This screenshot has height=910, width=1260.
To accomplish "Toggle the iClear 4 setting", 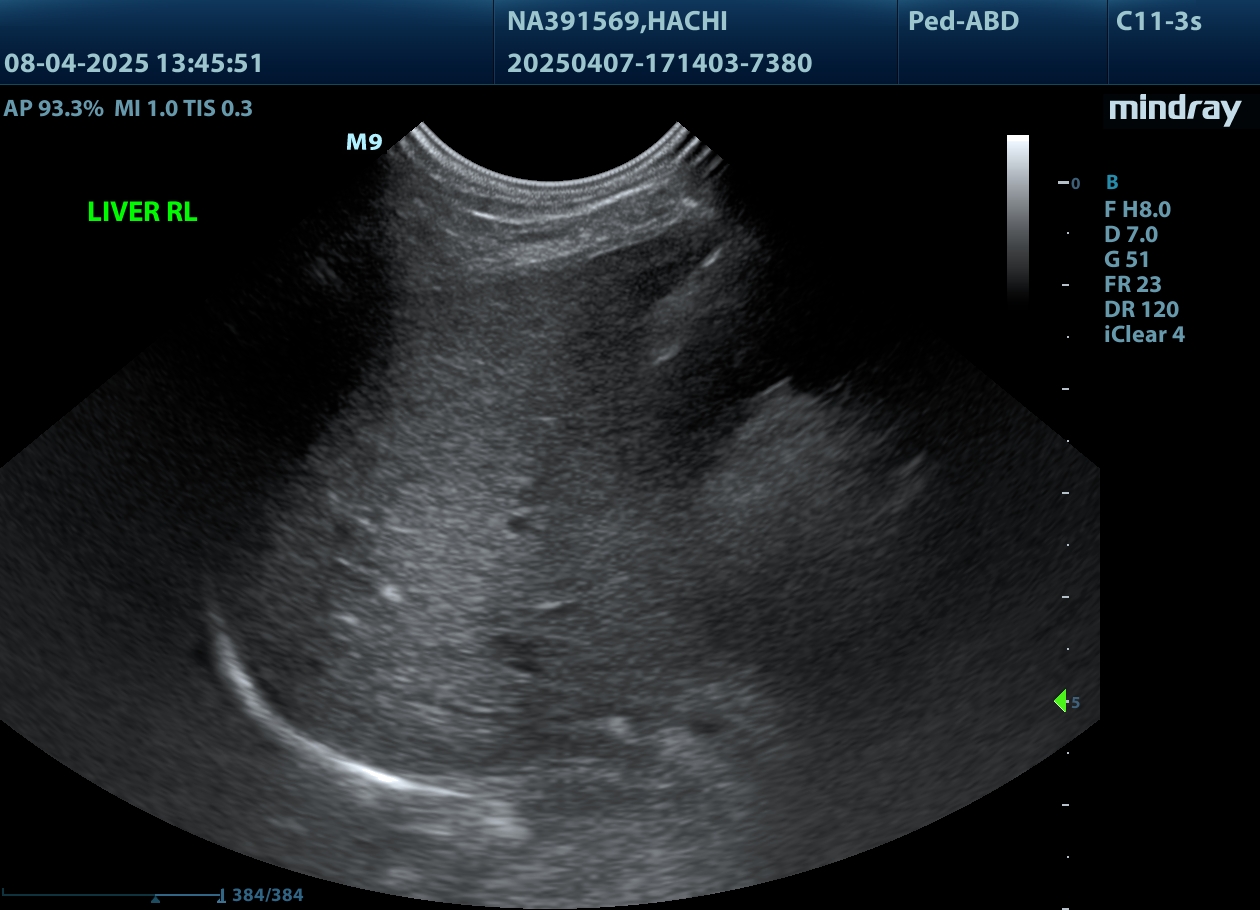I will (x=1144, y=334).
